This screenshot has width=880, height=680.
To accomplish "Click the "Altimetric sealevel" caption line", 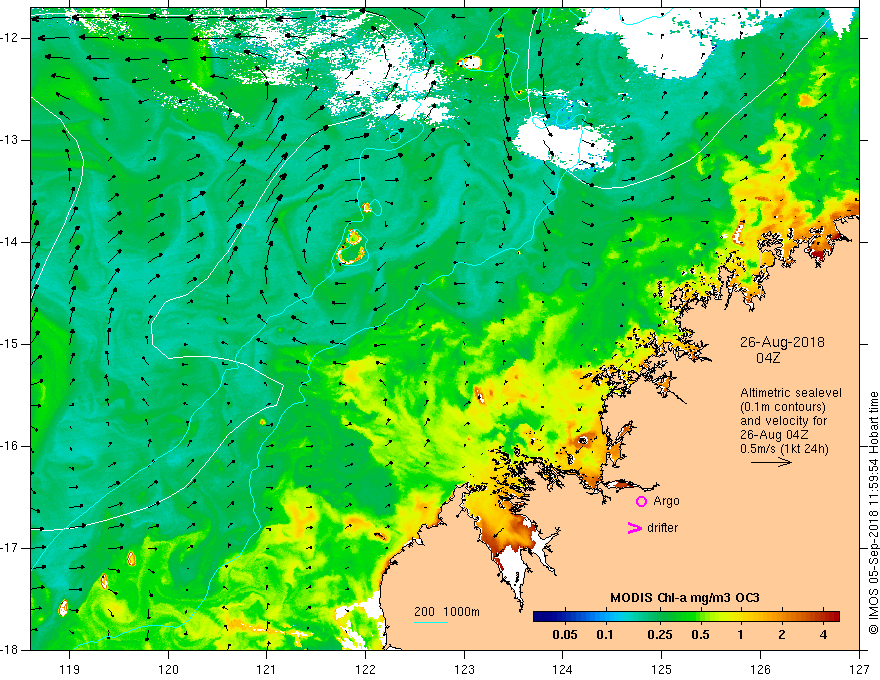I will click(x=791, y=393).
